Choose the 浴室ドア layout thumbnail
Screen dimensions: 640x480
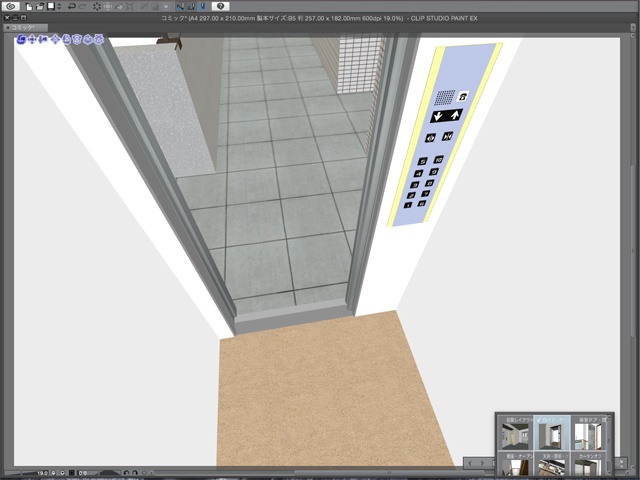588,433
